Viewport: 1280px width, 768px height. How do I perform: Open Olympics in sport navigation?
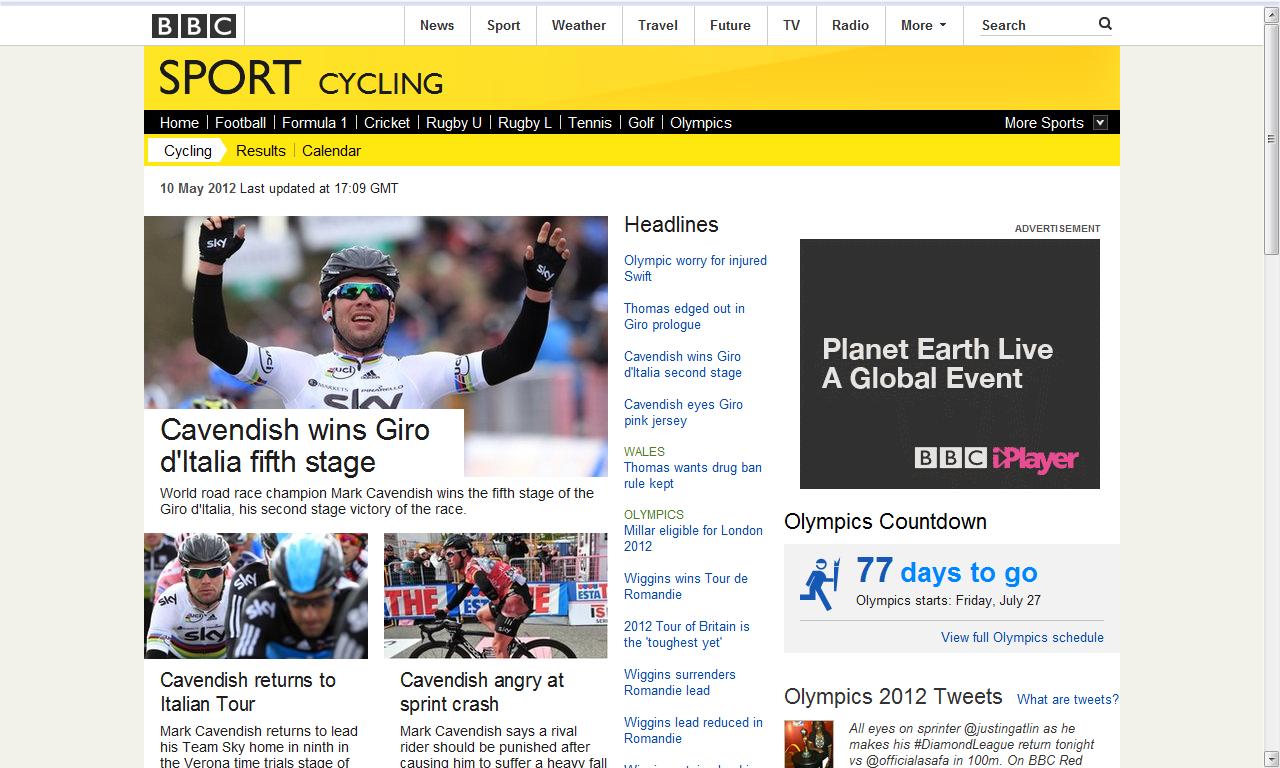(x=701, y=123)
